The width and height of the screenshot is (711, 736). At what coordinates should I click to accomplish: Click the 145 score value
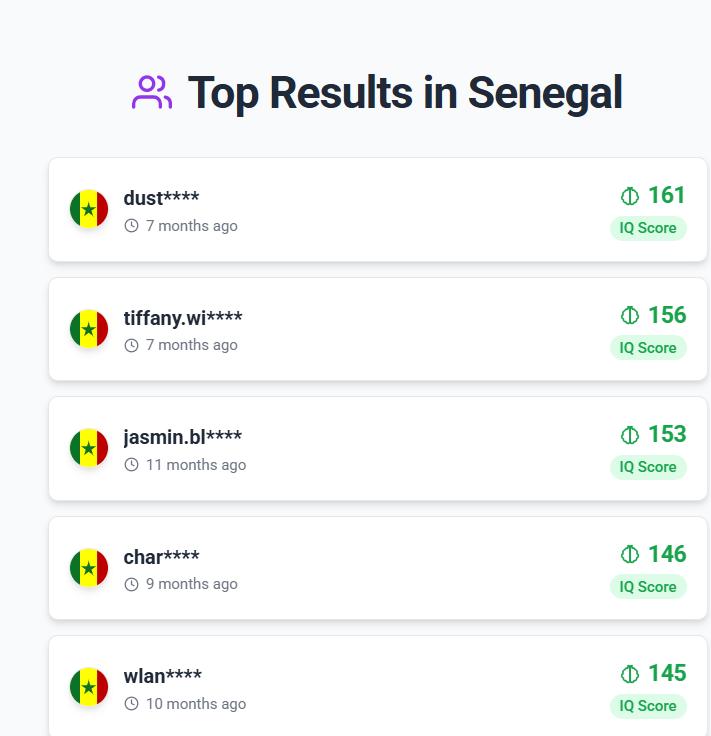[x=667, y=673]
